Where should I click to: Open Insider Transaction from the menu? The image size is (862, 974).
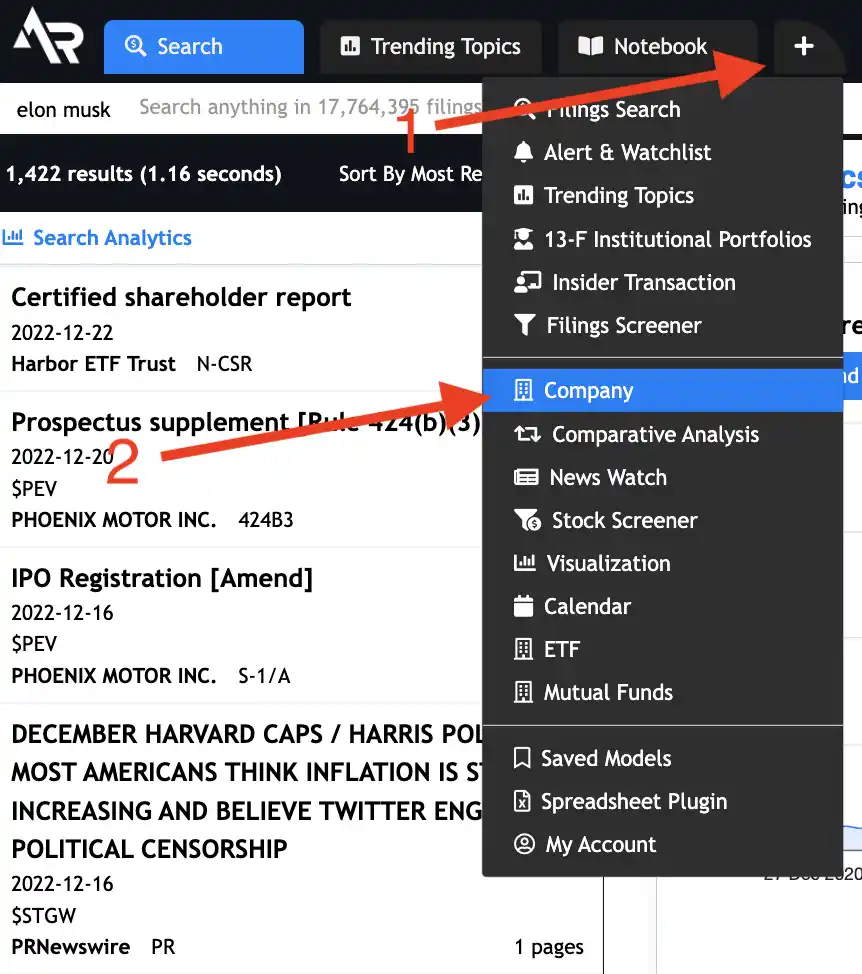click(643, 283)
